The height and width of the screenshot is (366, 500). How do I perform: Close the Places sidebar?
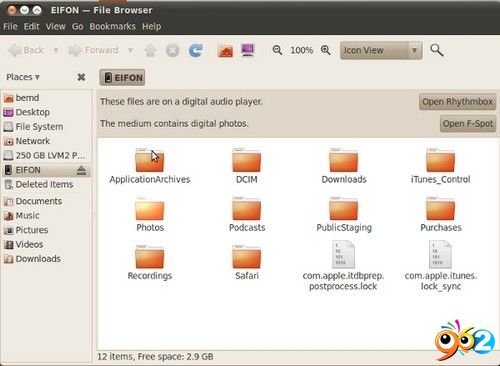click(x=81, y=77)
